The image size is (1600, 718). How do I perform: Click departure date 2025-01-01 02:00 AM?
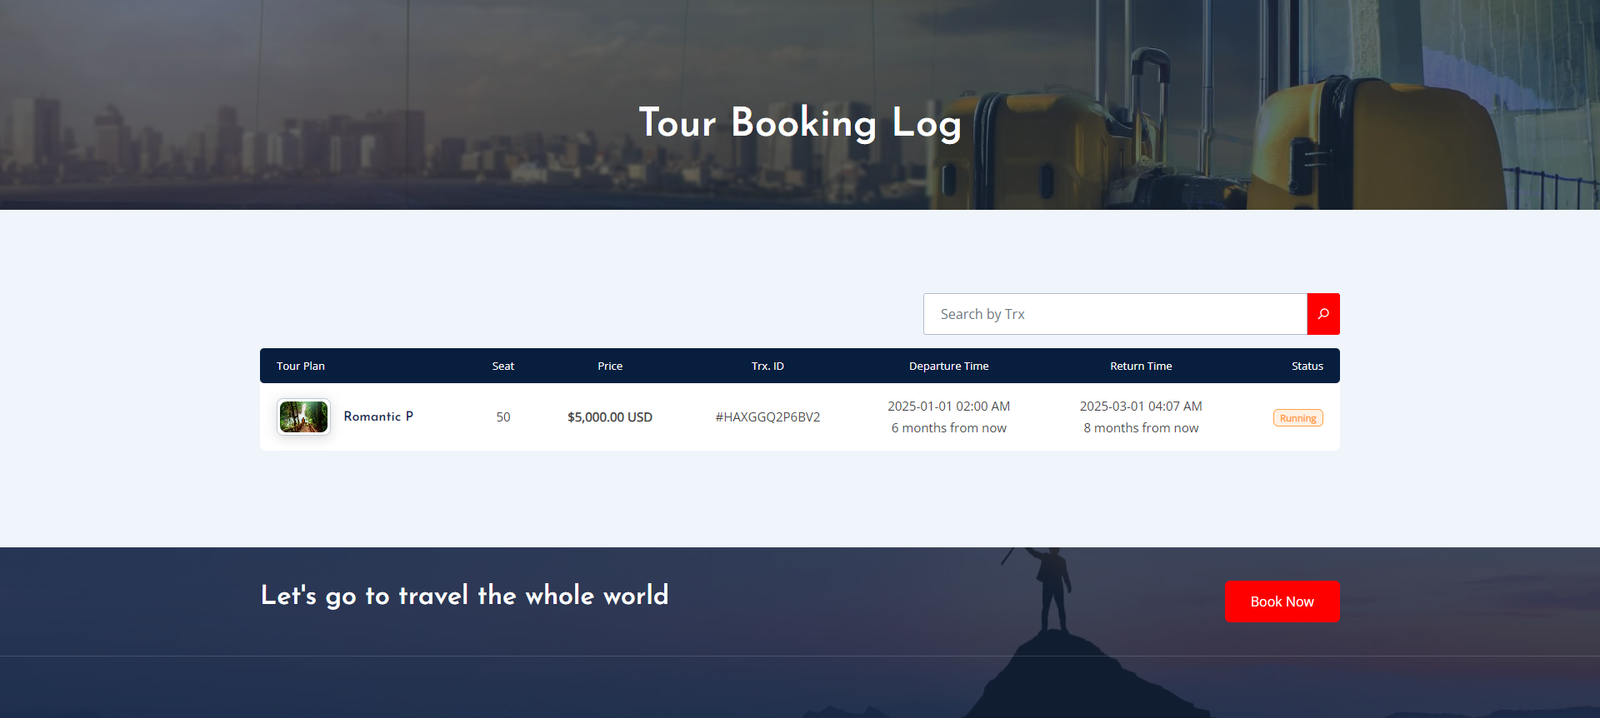[948, 406]
